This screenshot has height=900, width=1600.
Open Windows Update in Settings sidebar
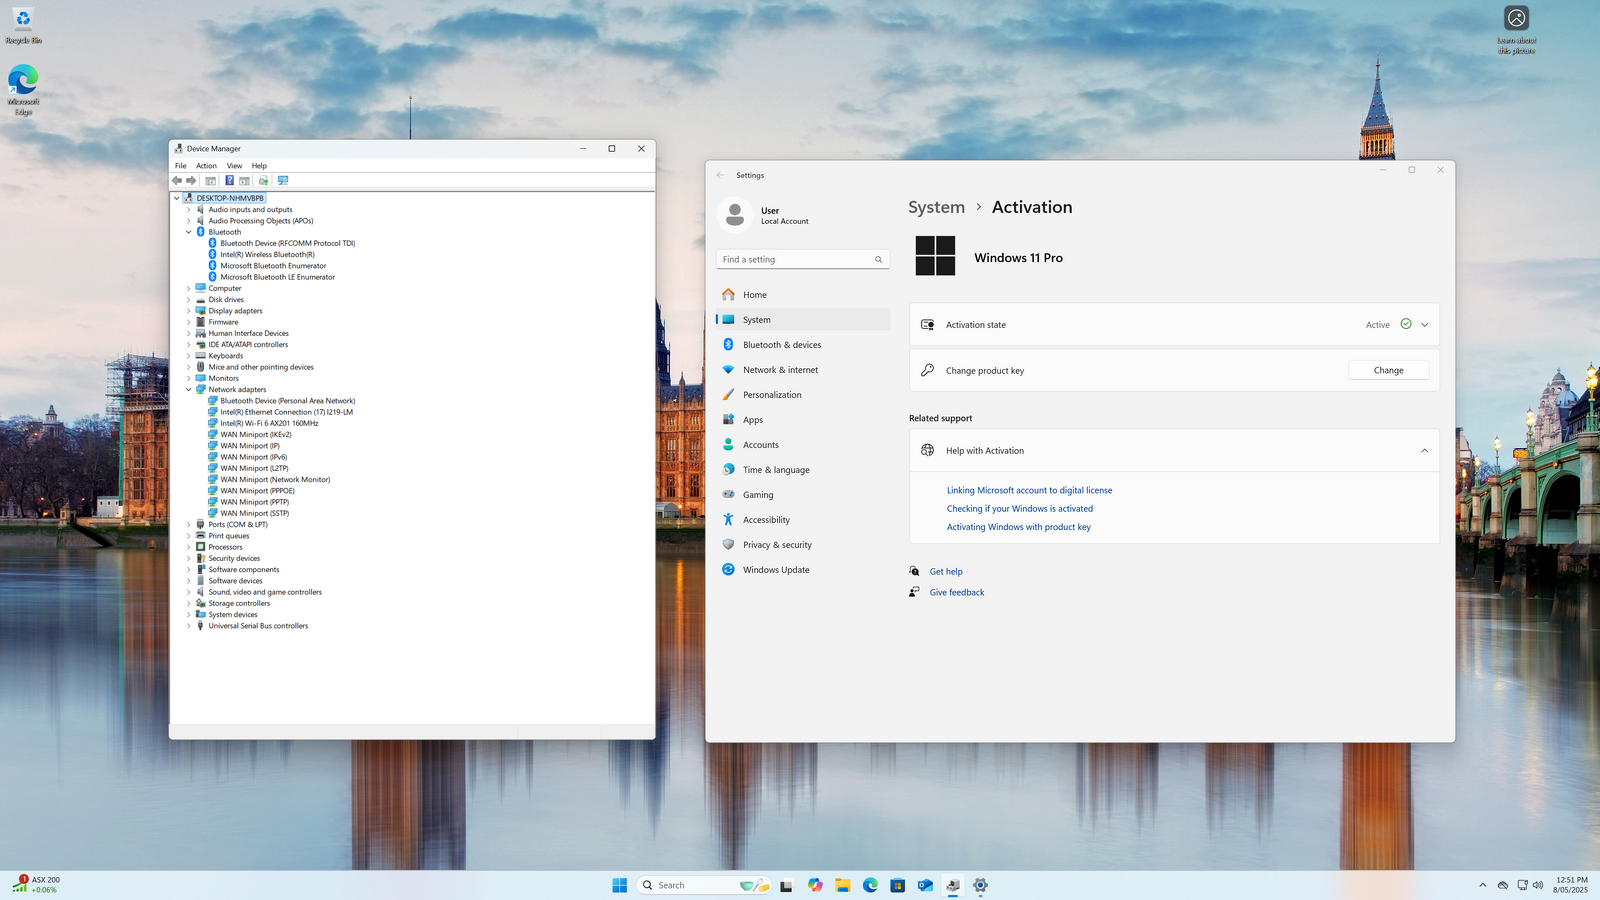coord(803,570)
